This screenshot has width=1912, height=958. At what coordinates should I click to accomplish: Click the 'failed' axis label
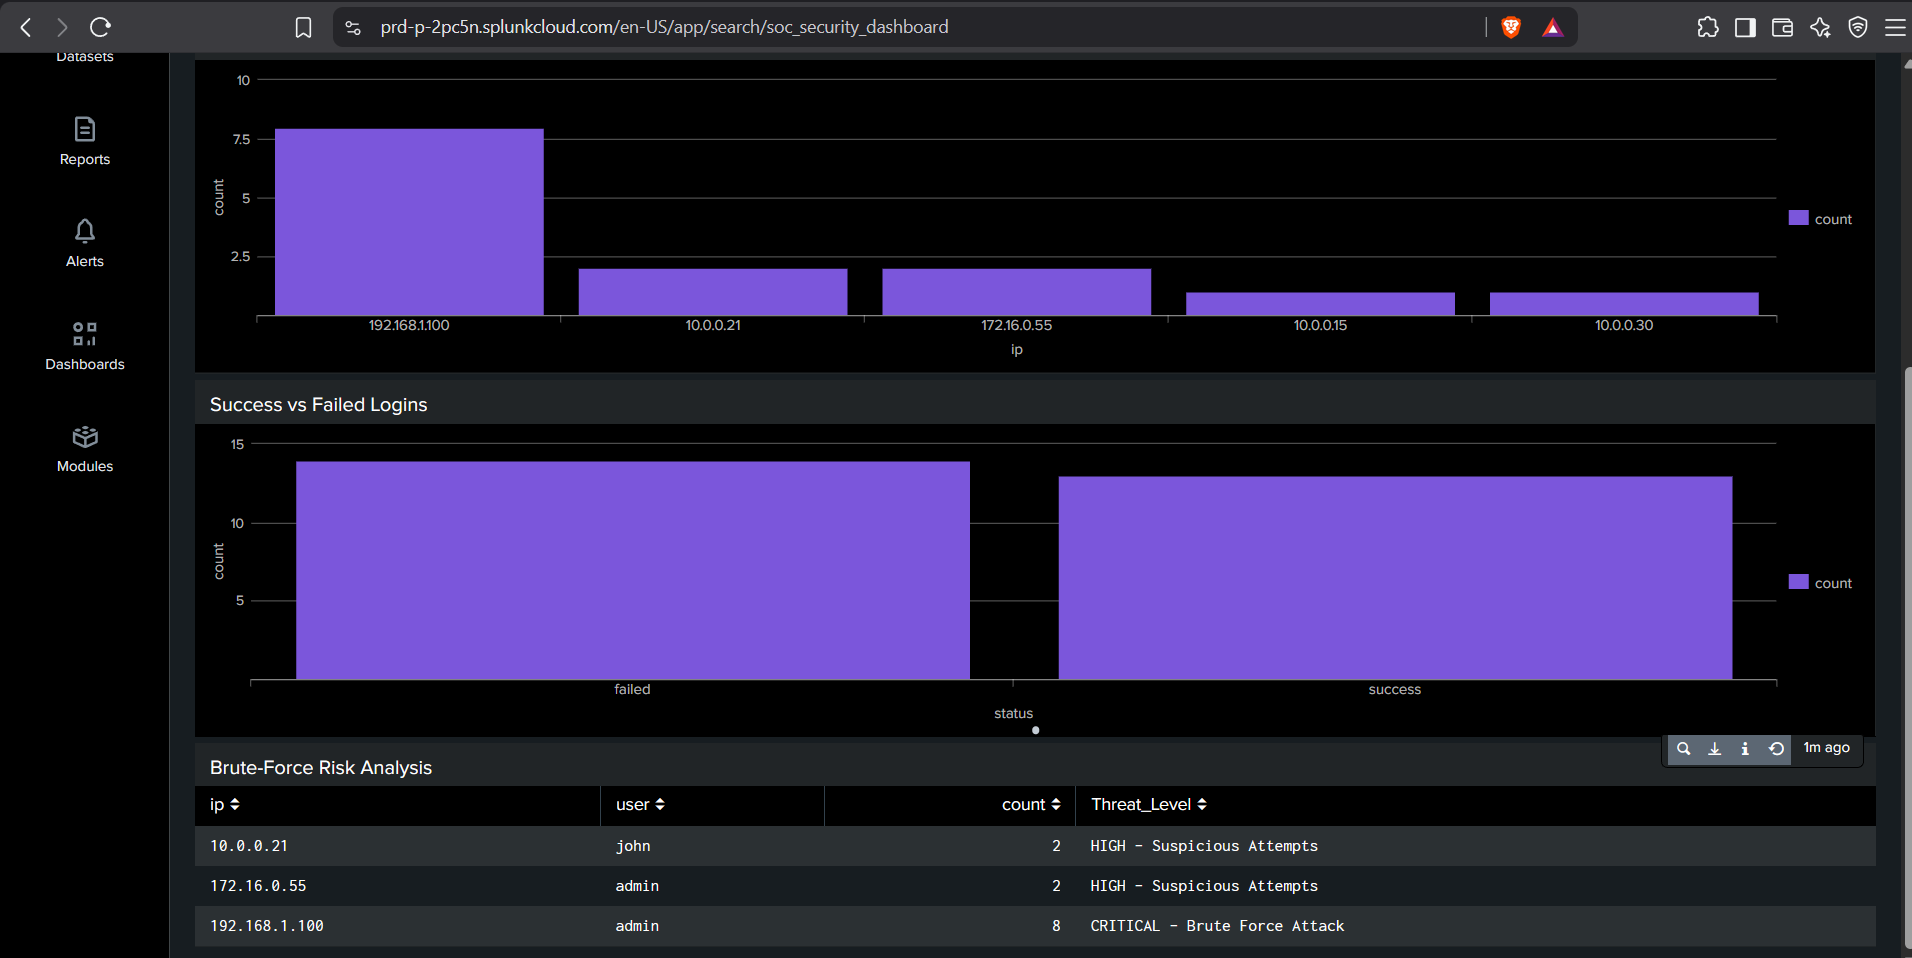632,689
